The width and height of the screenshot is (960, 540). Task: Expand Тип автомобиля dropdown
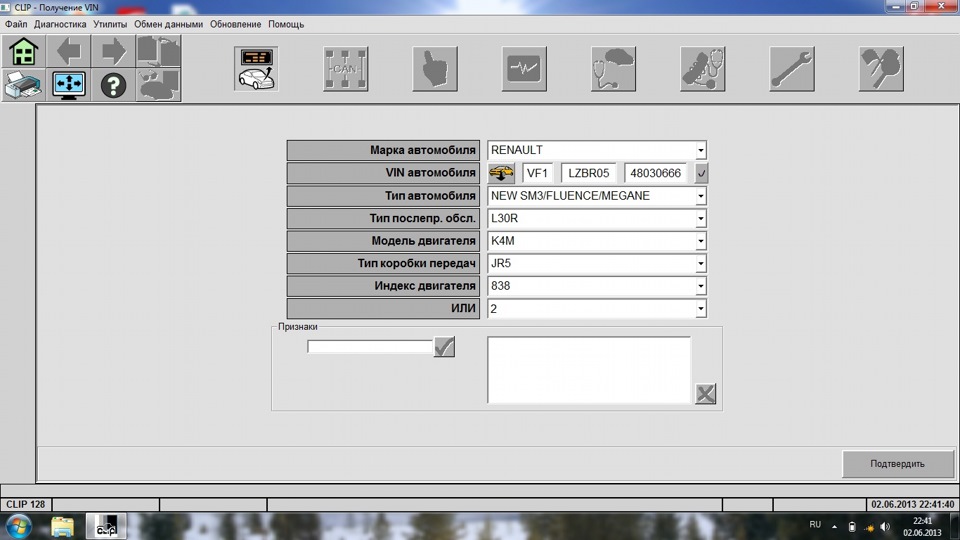click(x=701, y=196)
